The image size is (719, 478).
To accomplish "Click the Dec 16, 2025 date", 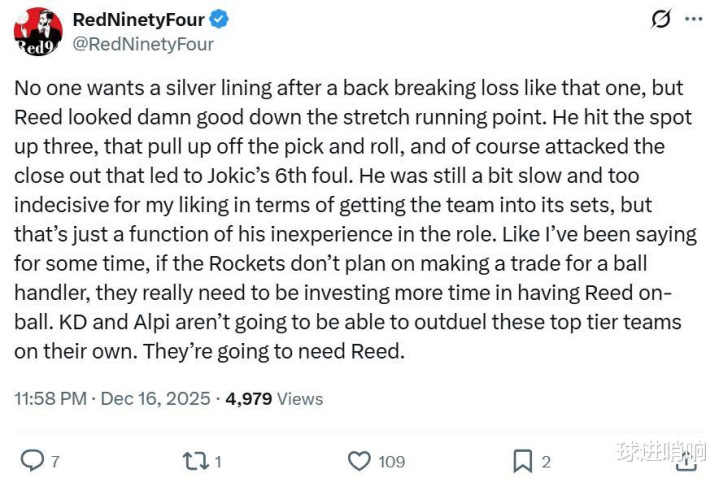I will coord(155,398).
